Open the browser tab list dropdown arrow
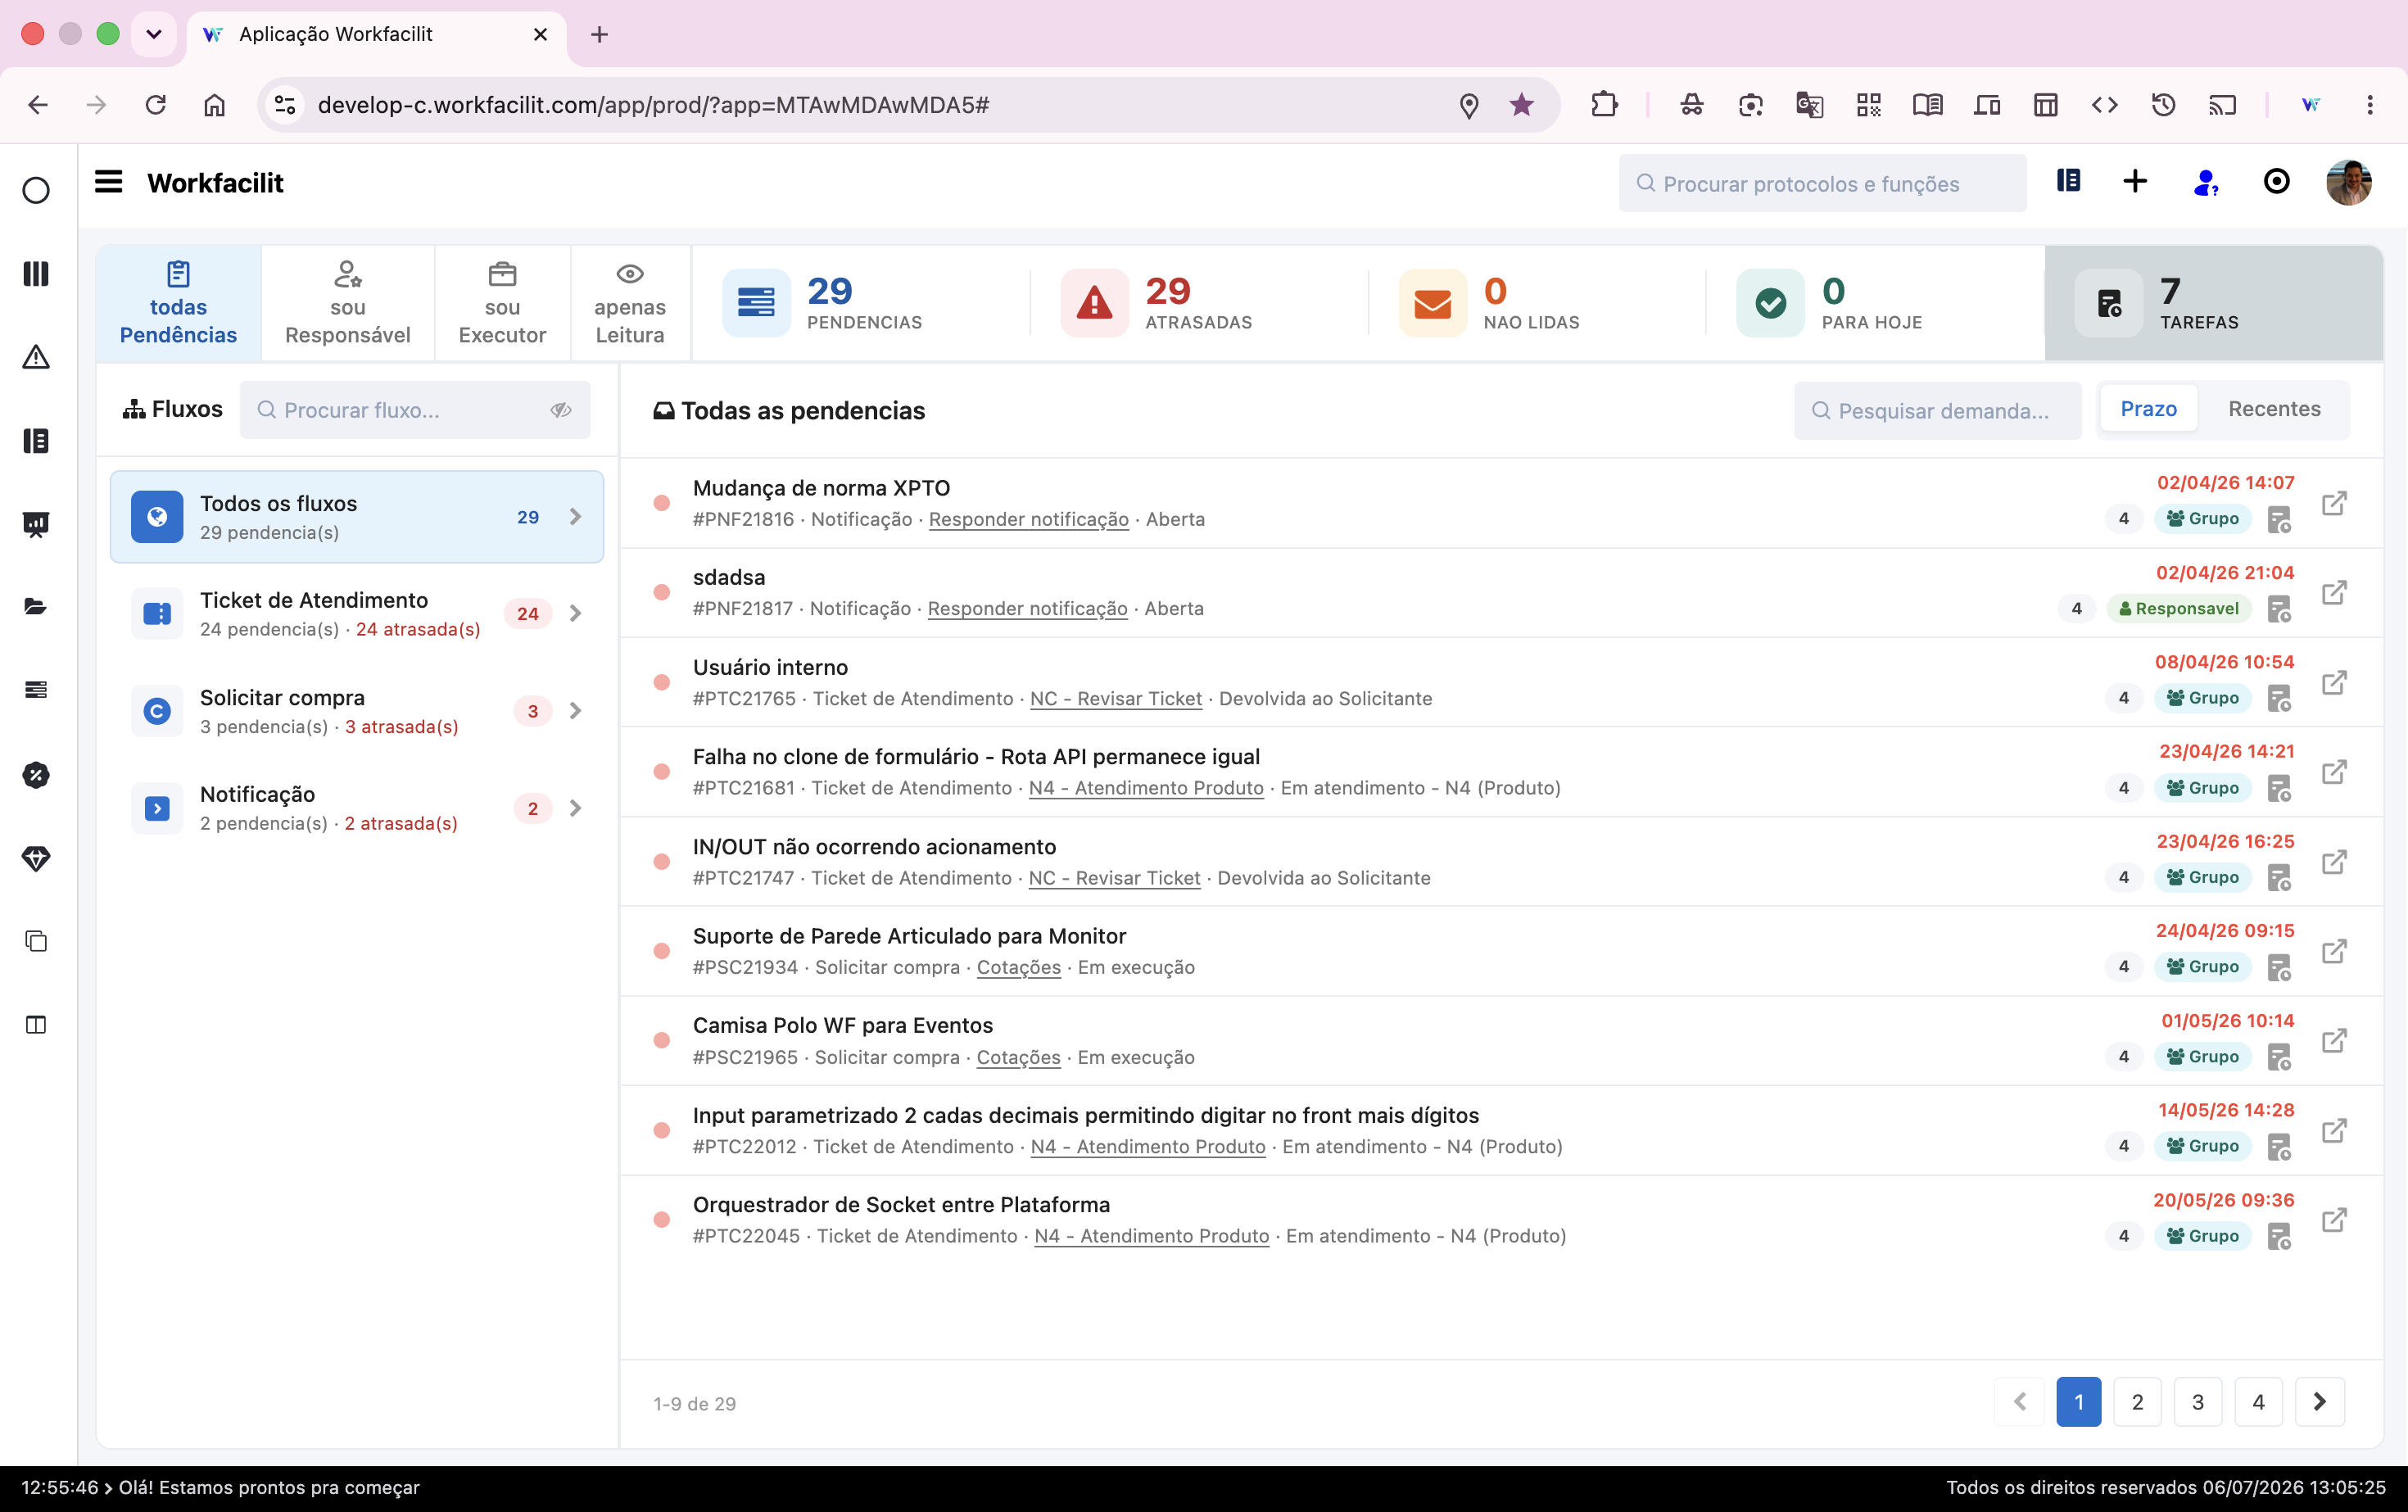Screen dimensions: 2408x1512 pos(154,34)
